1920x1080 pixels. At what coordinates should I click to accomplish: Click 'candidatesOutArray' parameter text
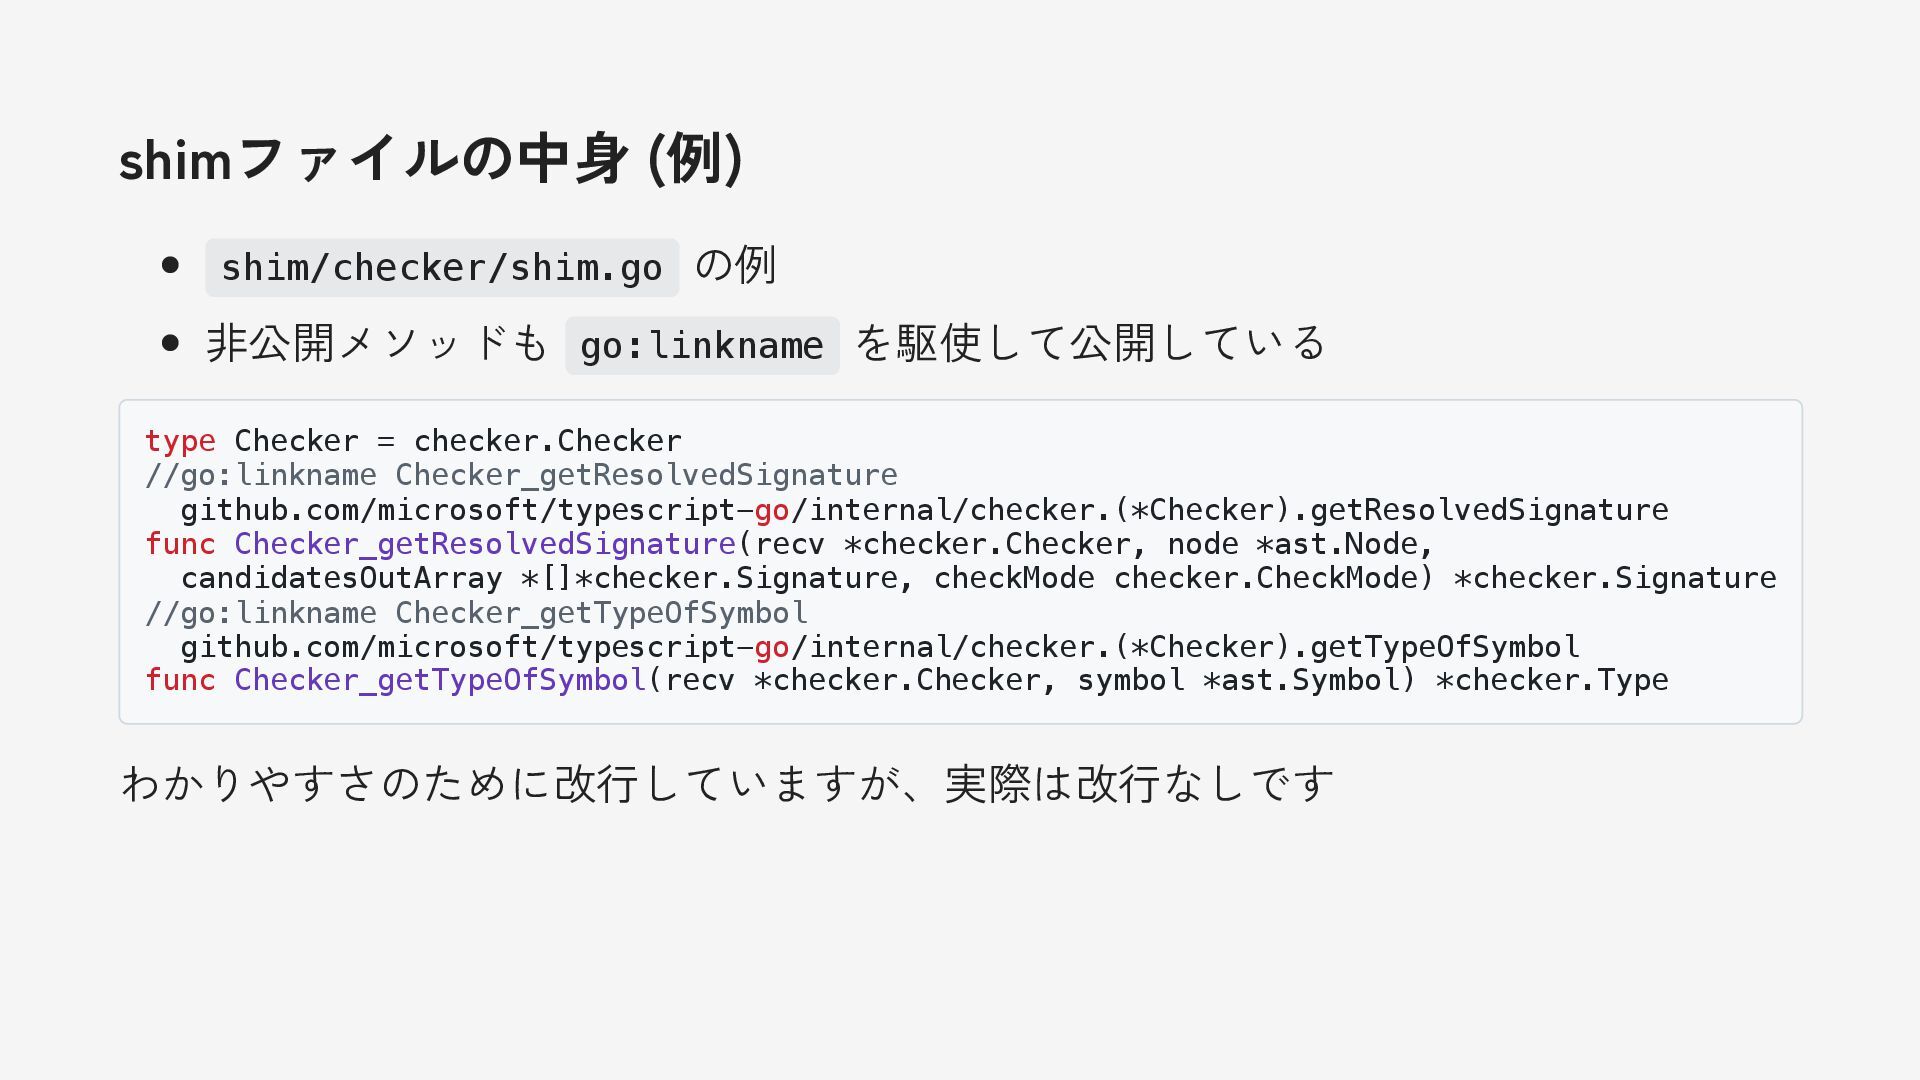(x=341, y=578)
